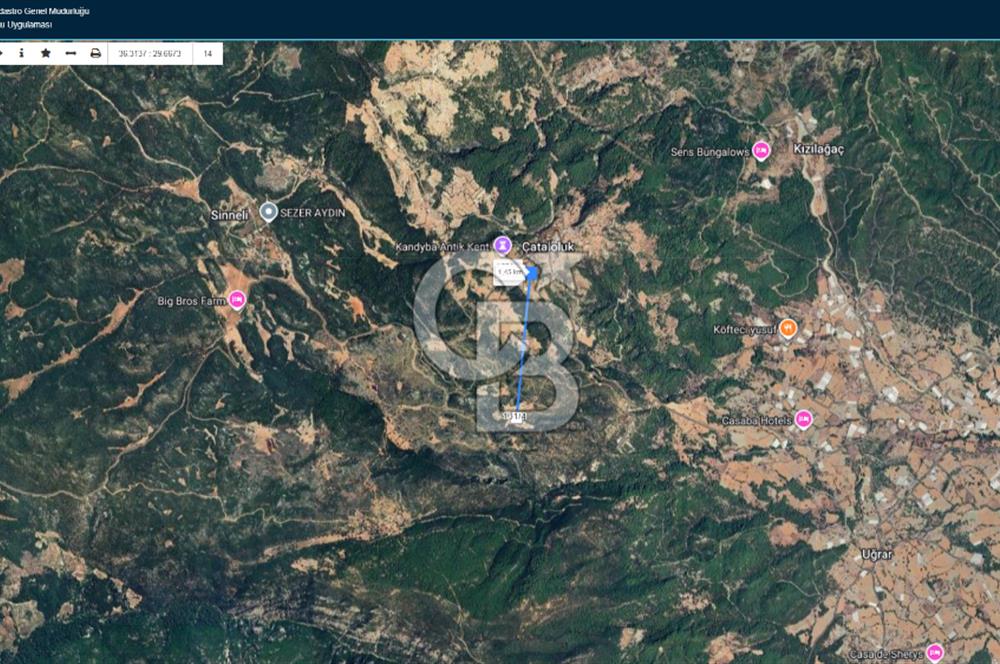Click the Kandyba Antik Kent purple marker

coord(504,245)
